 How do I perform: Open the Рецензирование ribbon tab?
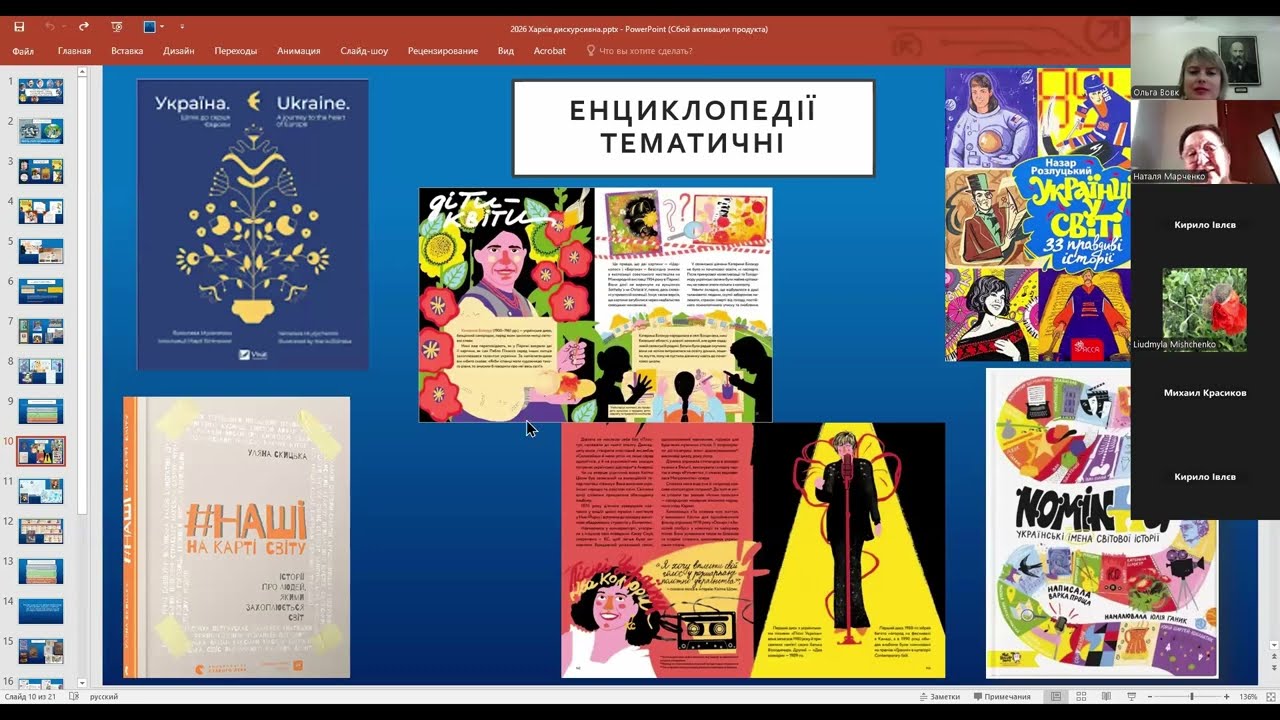coord(443,51)
